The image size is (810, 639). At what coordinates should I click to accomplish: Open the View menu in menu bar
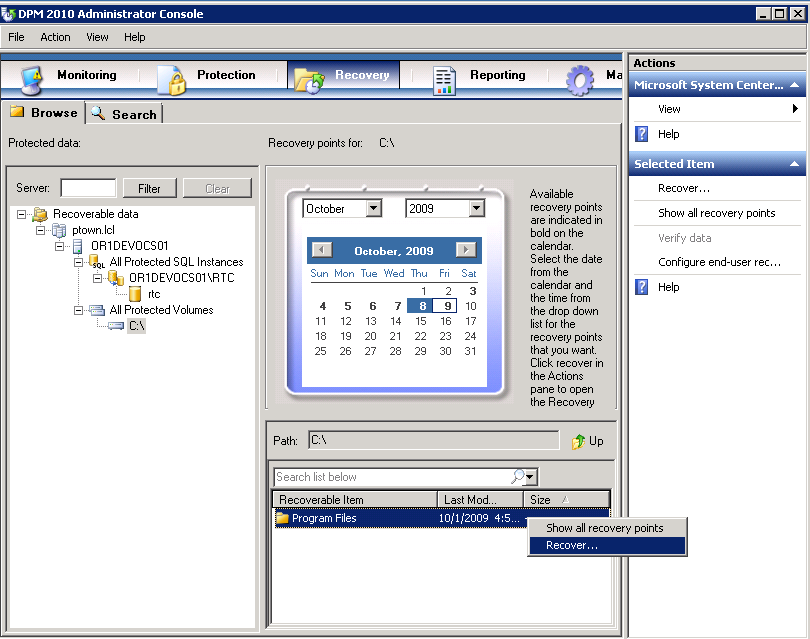97,37
